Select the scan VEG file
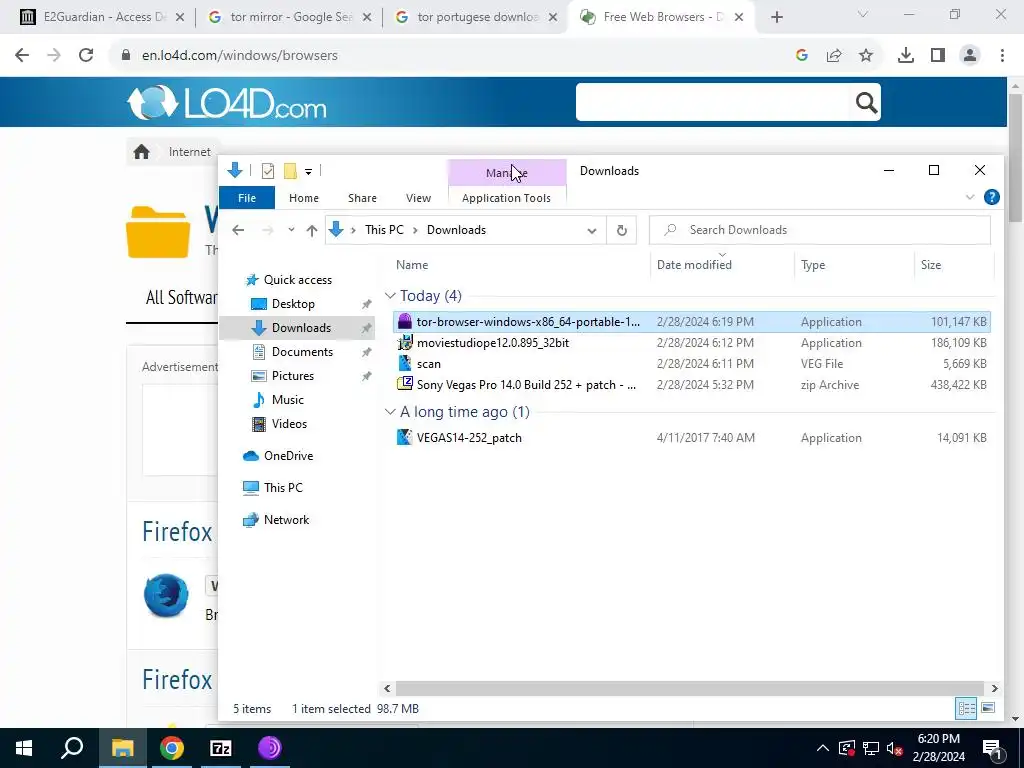 click(692, 364)
